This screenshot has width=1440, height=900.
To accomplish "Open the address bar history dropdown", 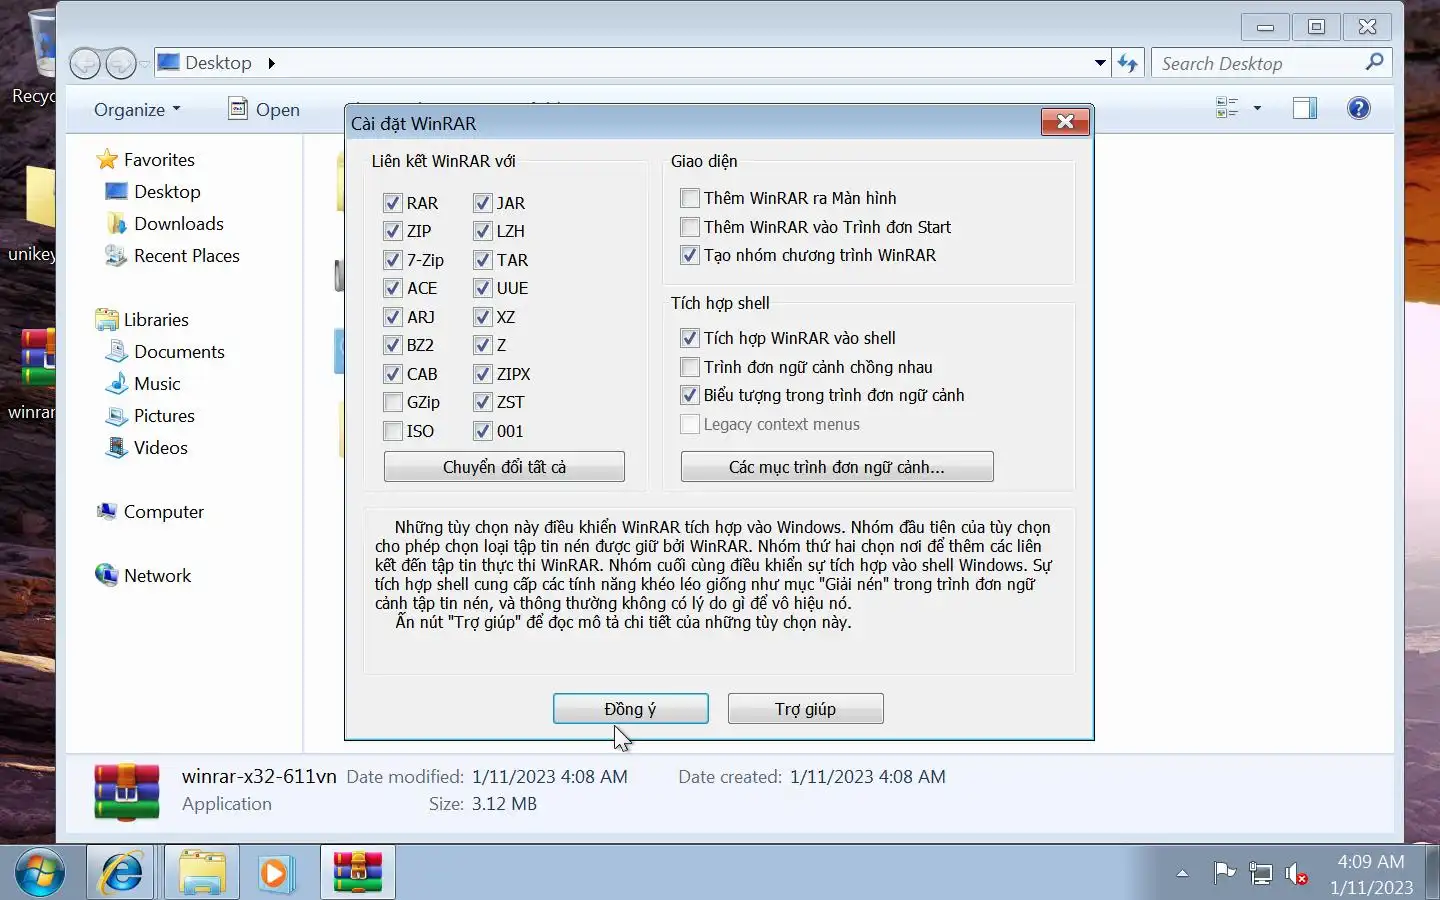I will click(1100, 63).
